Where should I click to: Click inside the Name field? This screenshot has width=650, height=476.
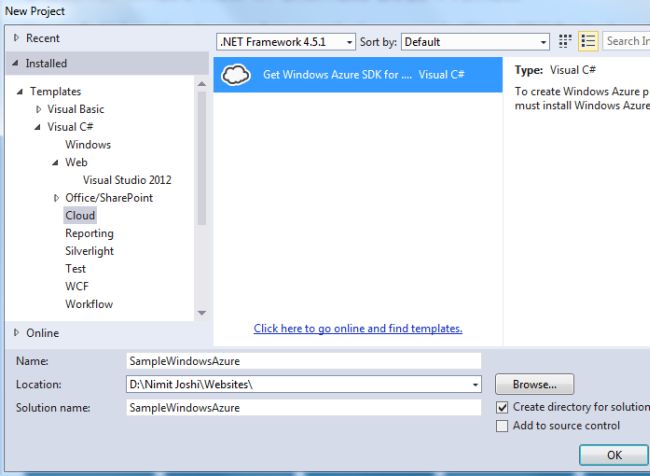click(x=303, y=361)
